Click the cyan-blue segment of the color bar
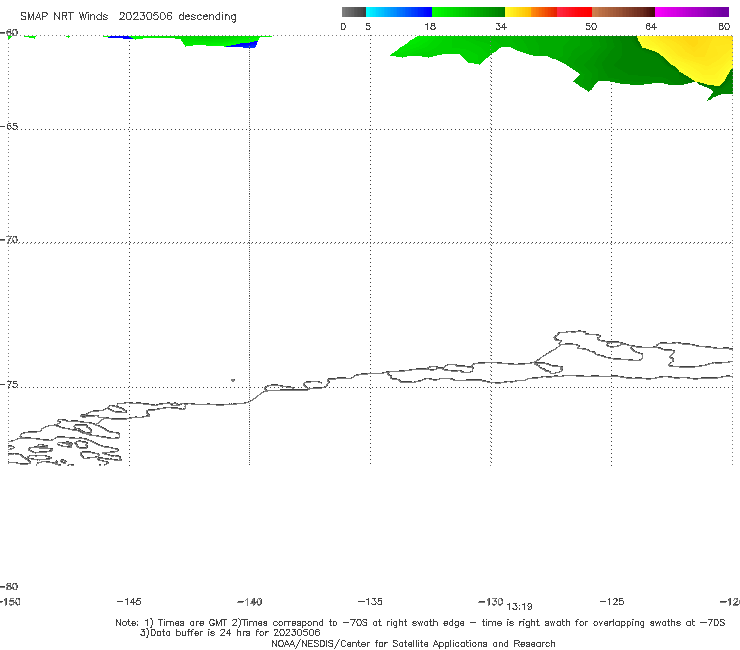The height and width of the screenshot is (650, 740). [399, 12]
